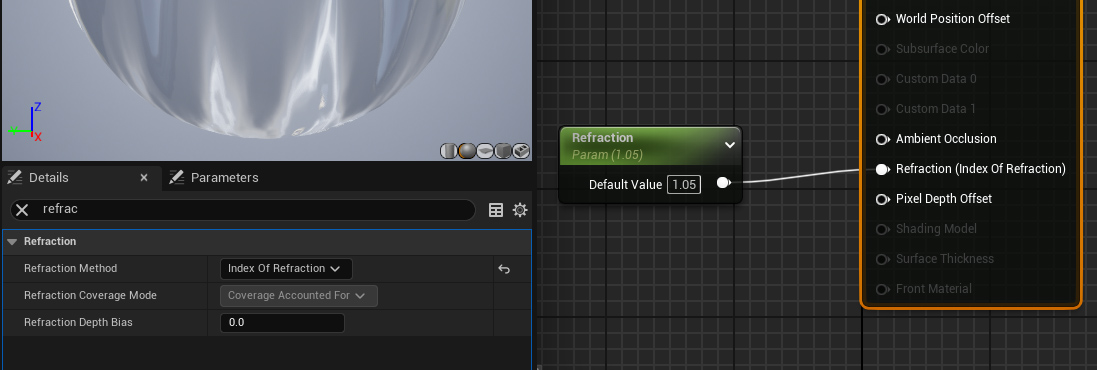
Task: Open property matrix grid view icon
Action: pyautogui.click(x=496, y=210)
